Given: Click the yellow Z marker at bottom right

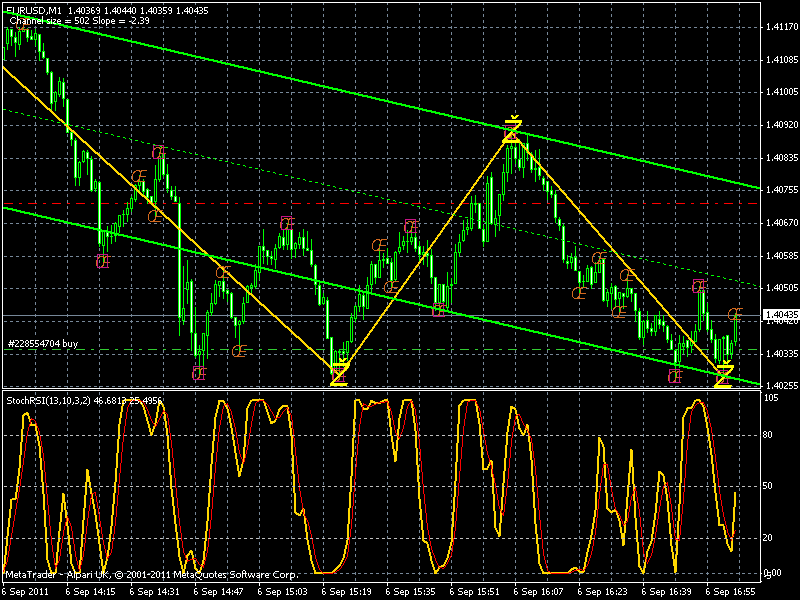Looking at the screenshot, I should pos(723,376).
